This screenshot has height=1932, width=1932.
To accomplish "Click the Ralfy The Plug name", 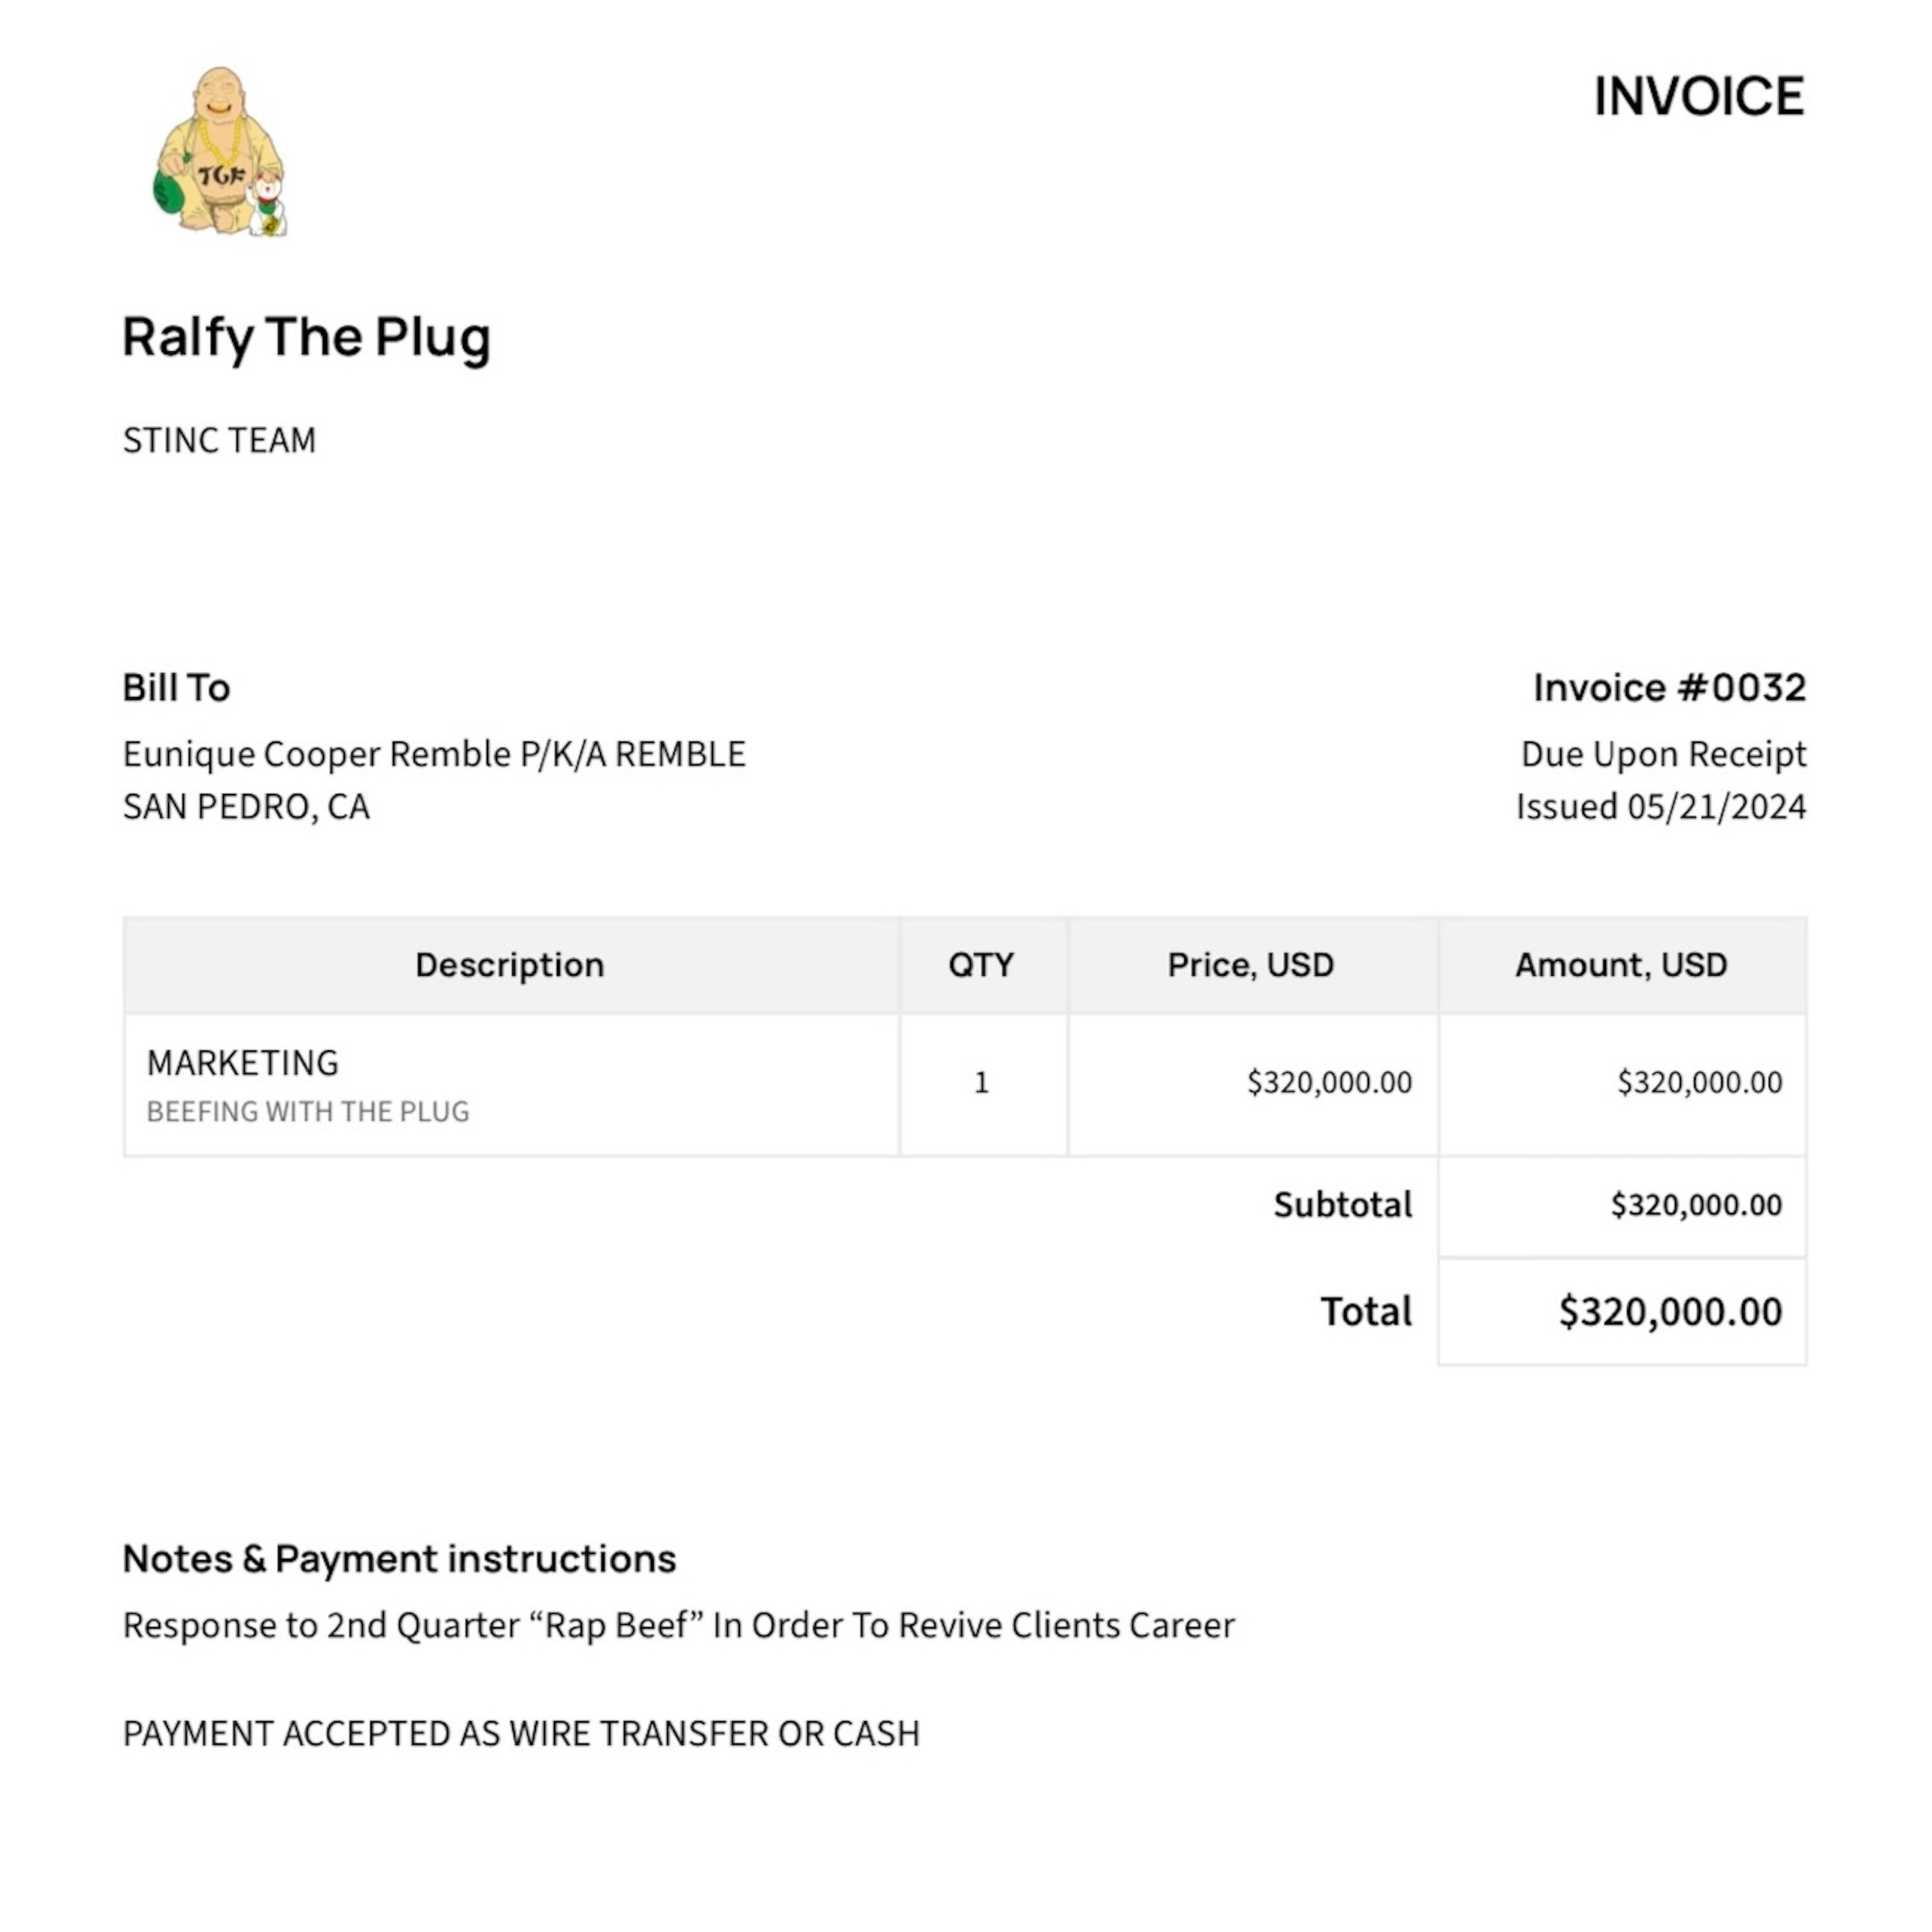I will click(306, 337).
